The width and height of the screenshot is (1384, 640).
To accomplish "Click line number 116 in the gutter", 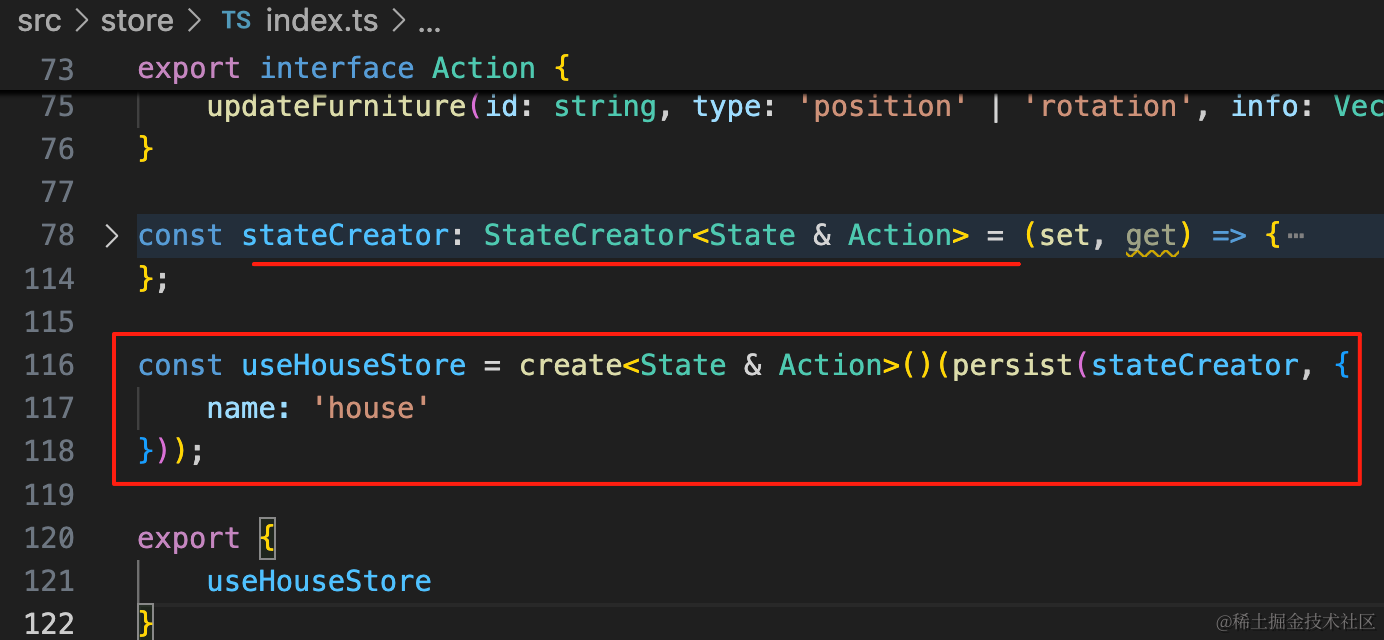I will click(48, 365).
